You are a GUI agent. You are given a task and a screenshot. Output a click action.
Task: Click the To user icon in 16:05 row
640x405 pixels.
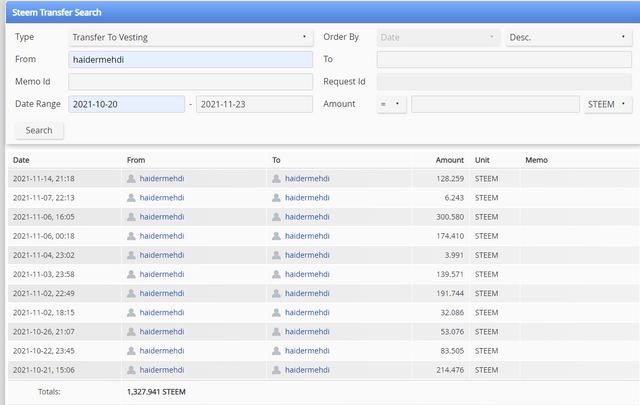276,217
